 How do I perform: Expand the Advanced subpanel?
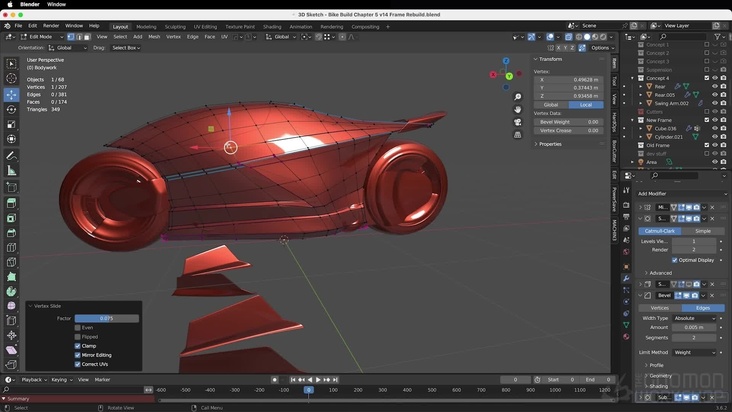pos(658,273)
